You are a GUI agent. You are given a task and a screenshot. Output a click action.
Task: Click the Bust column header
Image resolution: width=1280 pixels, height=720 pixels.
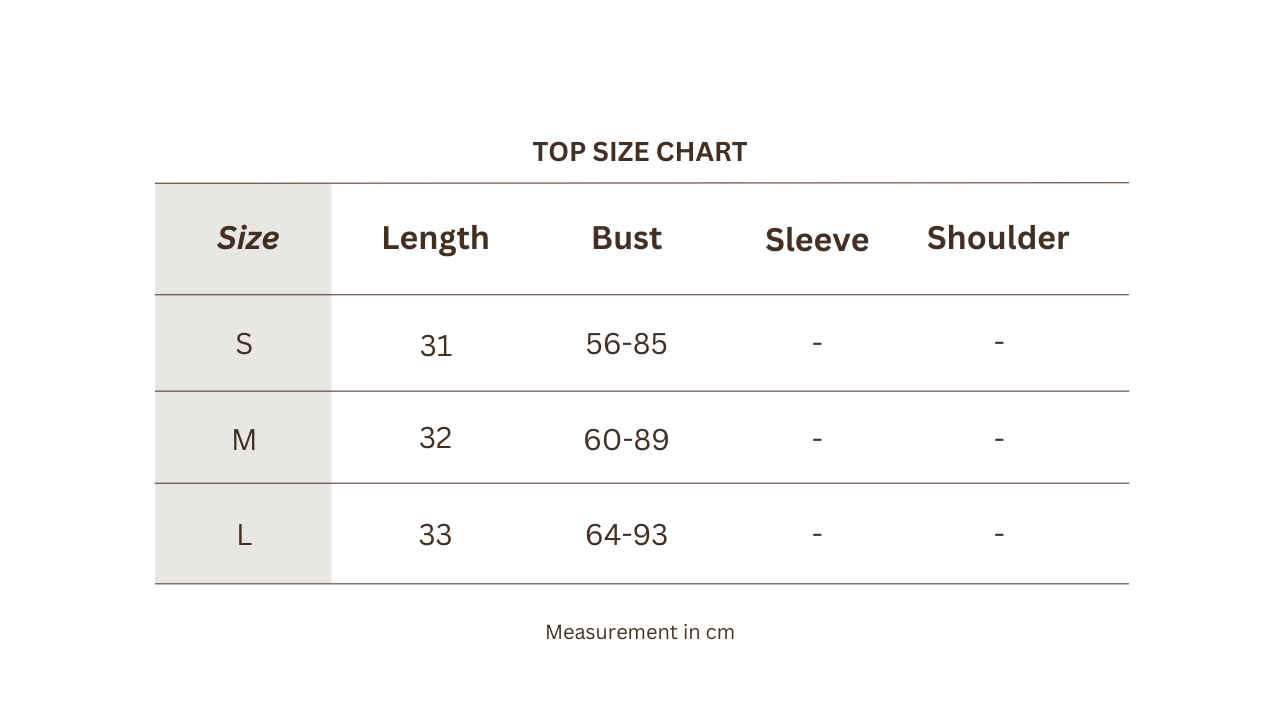[626, 238]
